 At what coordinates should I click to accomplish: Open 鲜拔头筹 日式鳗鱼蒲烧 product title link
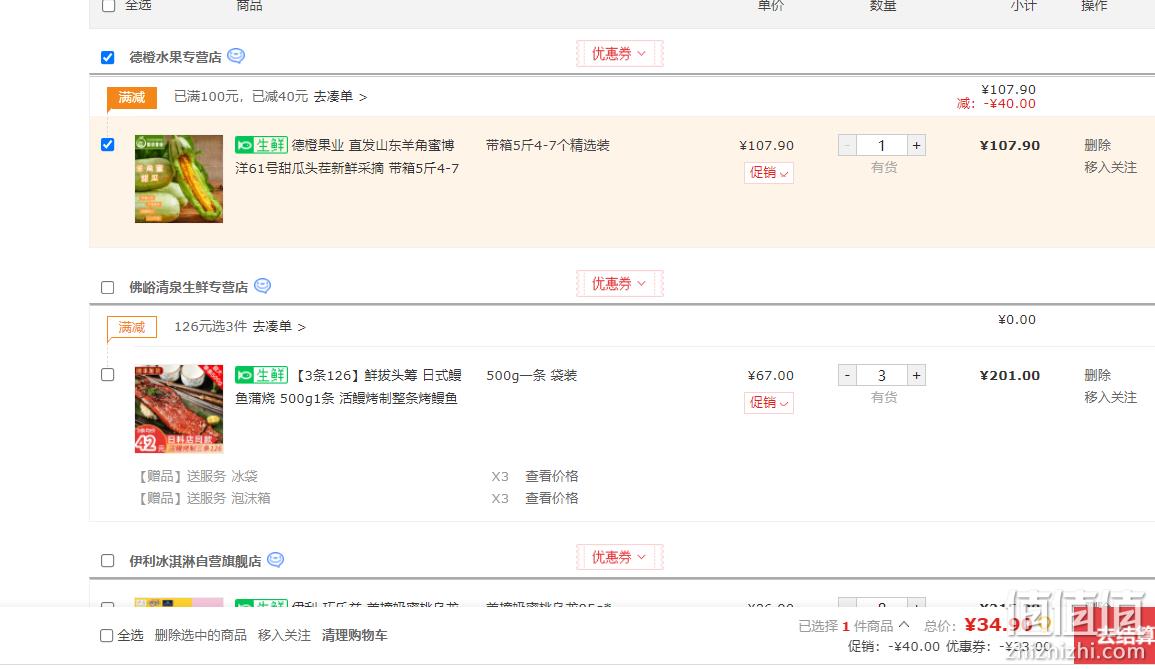[348, 387]
